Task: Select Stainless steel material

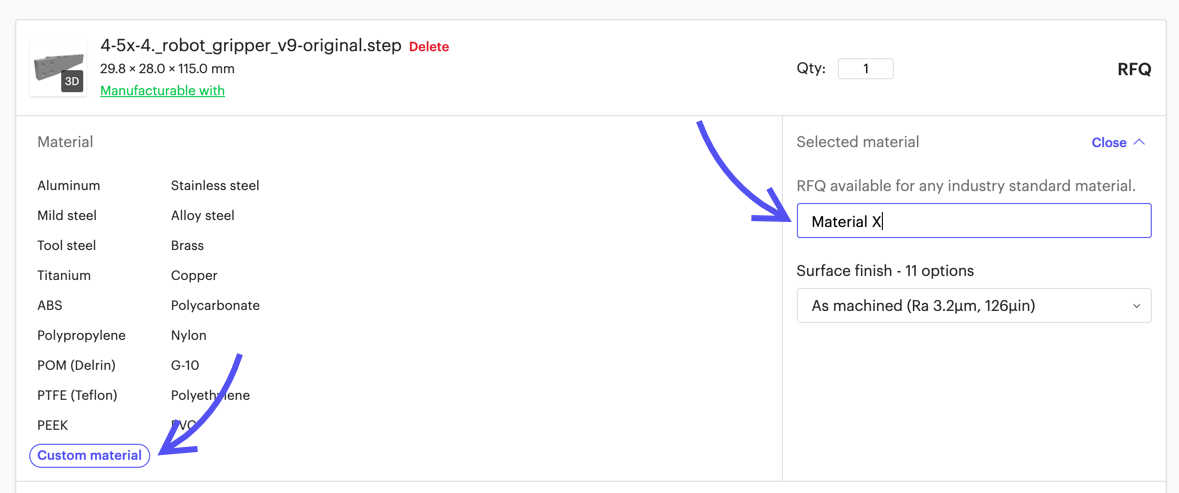Action: pyautogui.click(x=215, y=186)
